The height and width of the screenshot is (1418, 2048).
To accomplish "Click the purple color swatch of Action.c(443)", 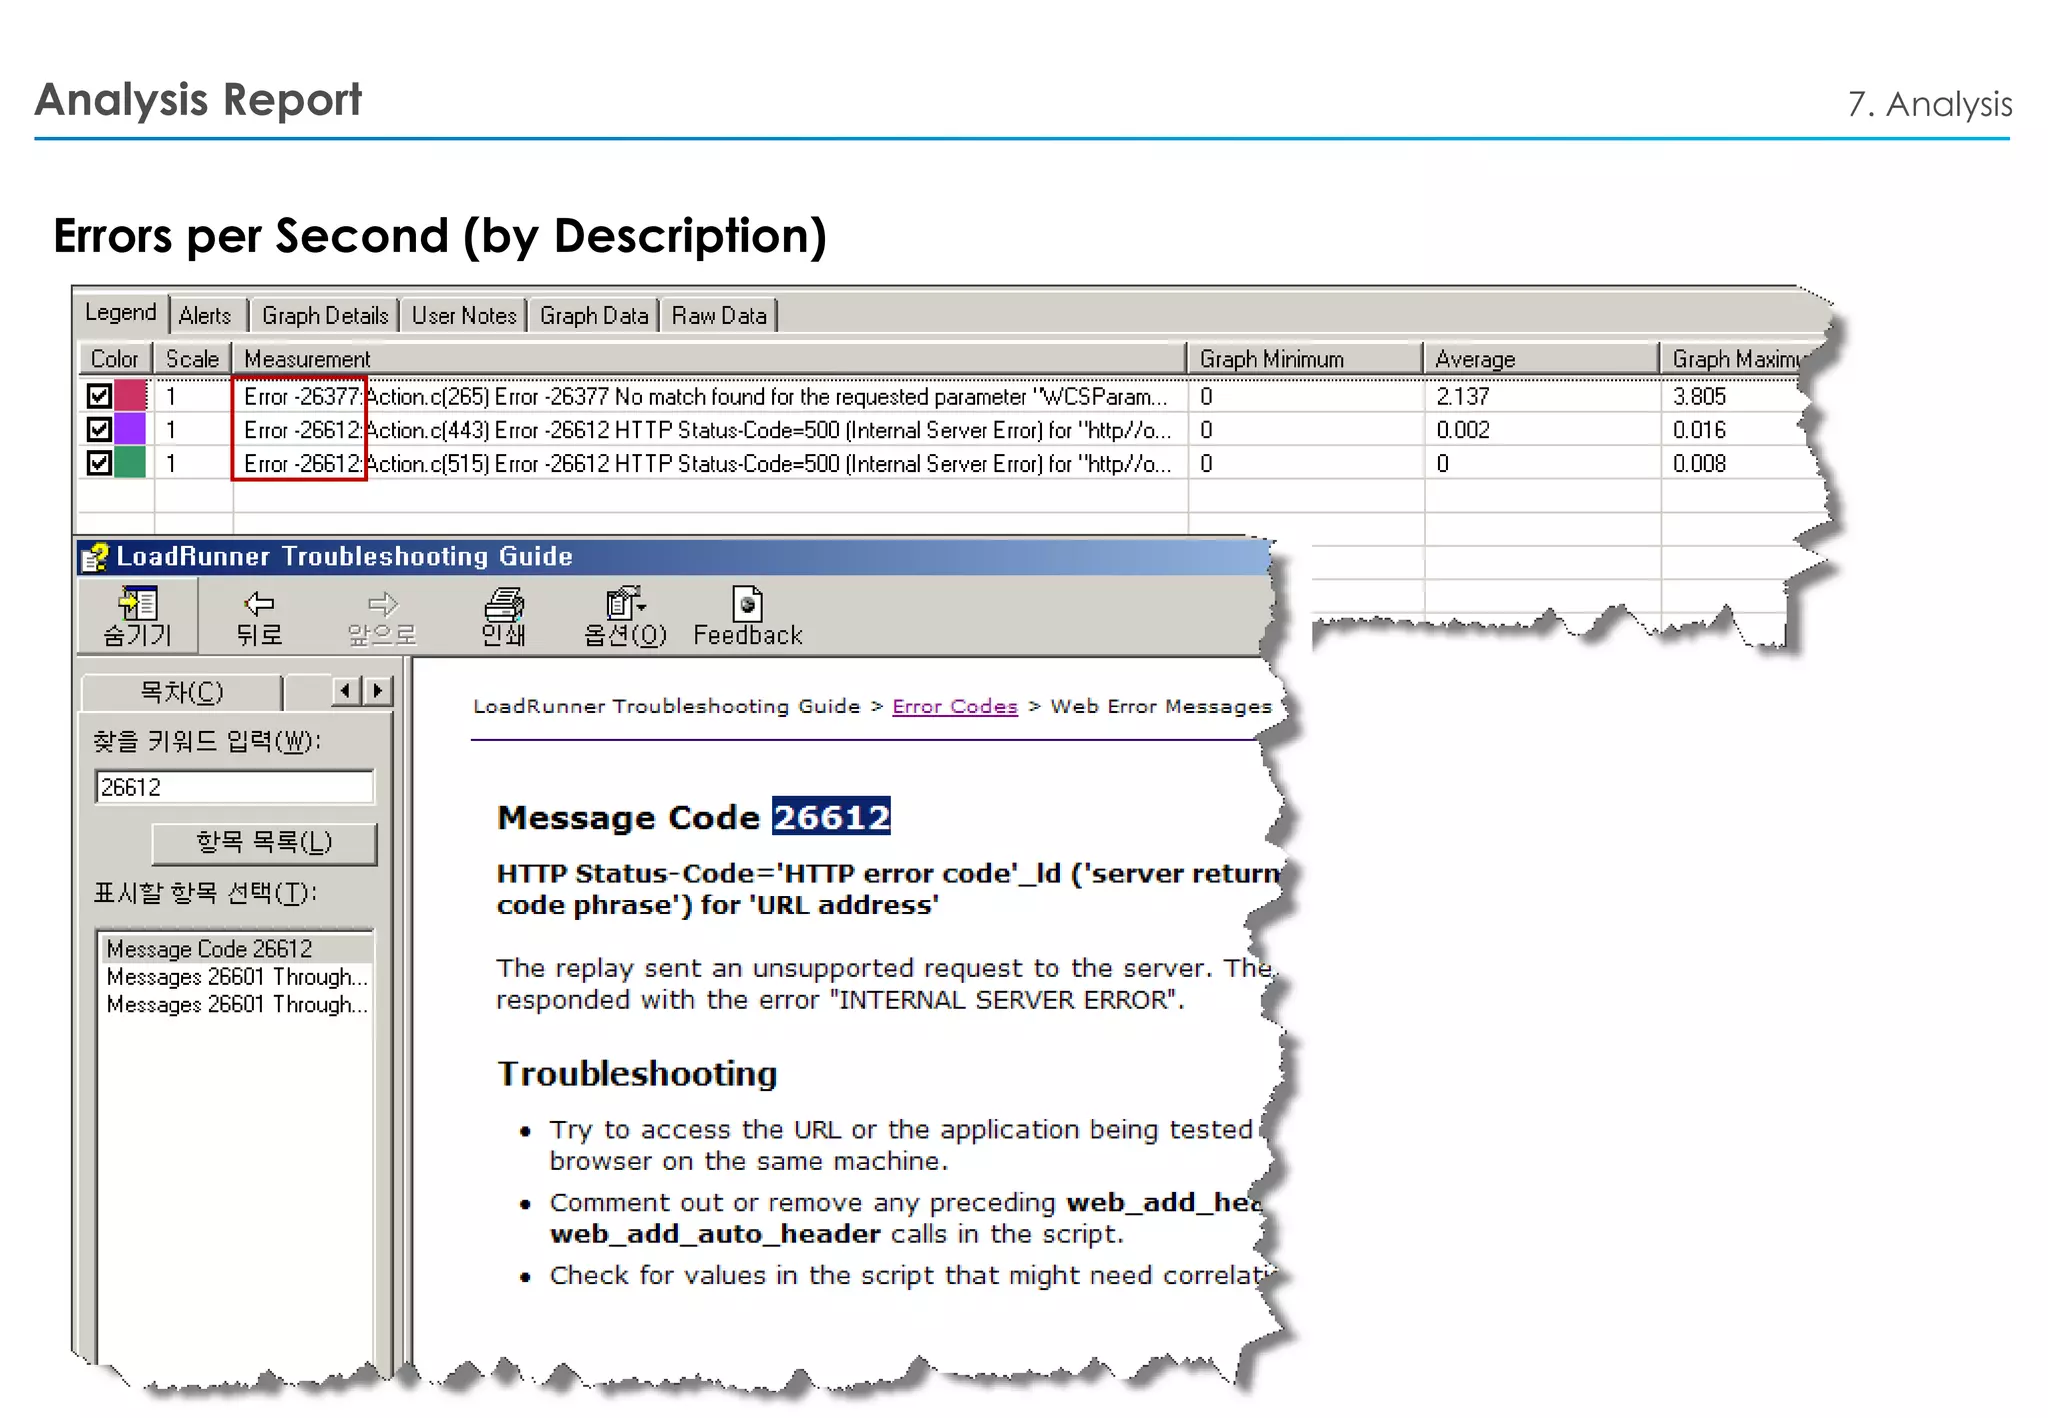I will coord(130,430).
